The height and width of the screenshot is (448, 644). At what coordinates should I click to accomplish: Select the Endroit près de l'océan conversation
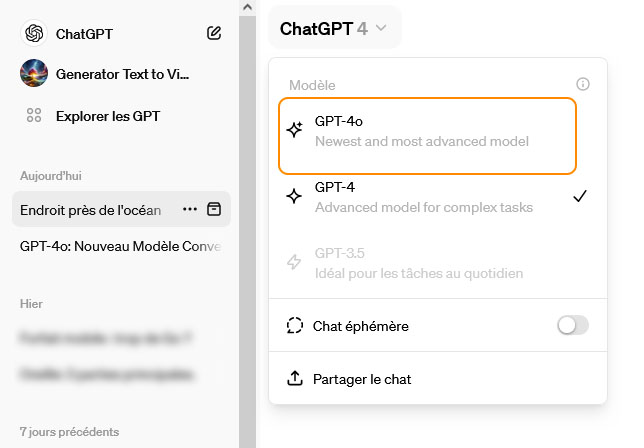click(92, 209)
